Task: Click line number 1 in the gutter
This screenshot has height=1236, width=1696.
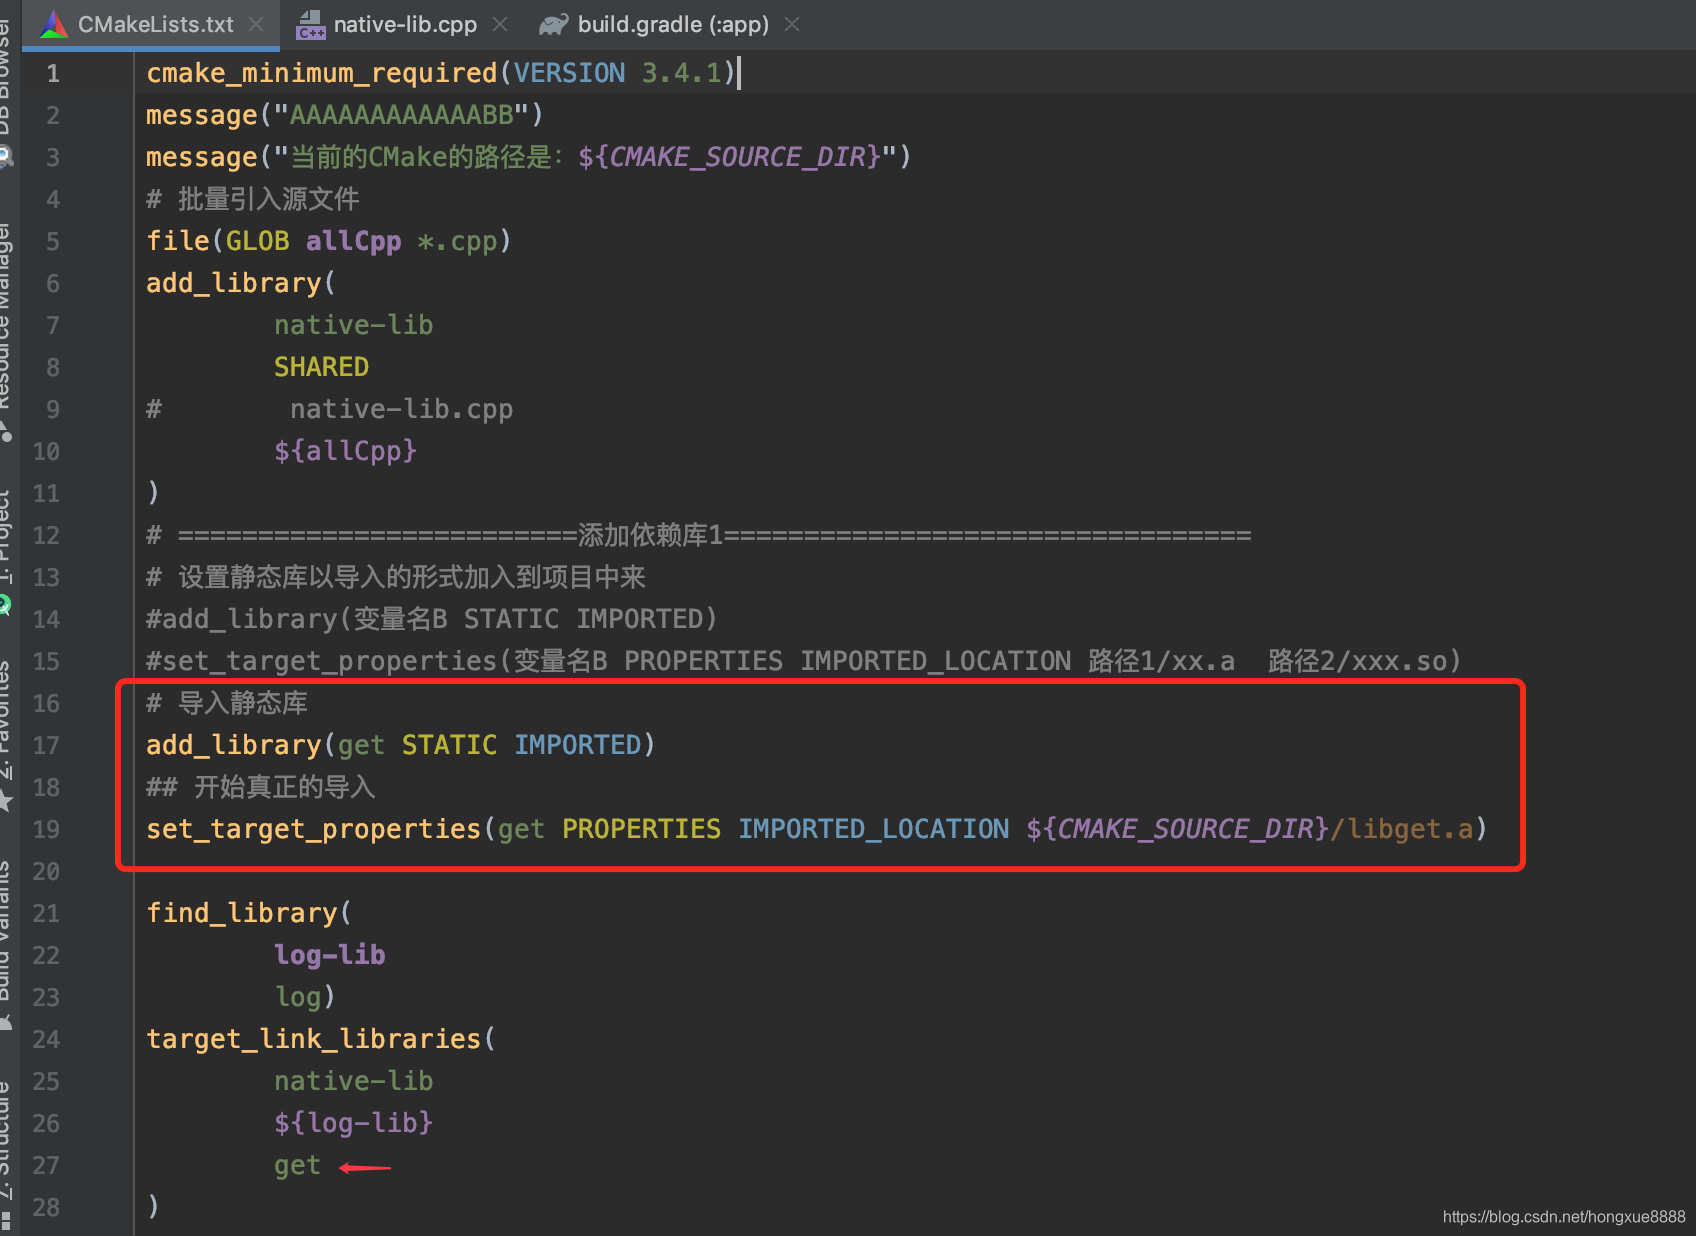Action: (52, 73)
